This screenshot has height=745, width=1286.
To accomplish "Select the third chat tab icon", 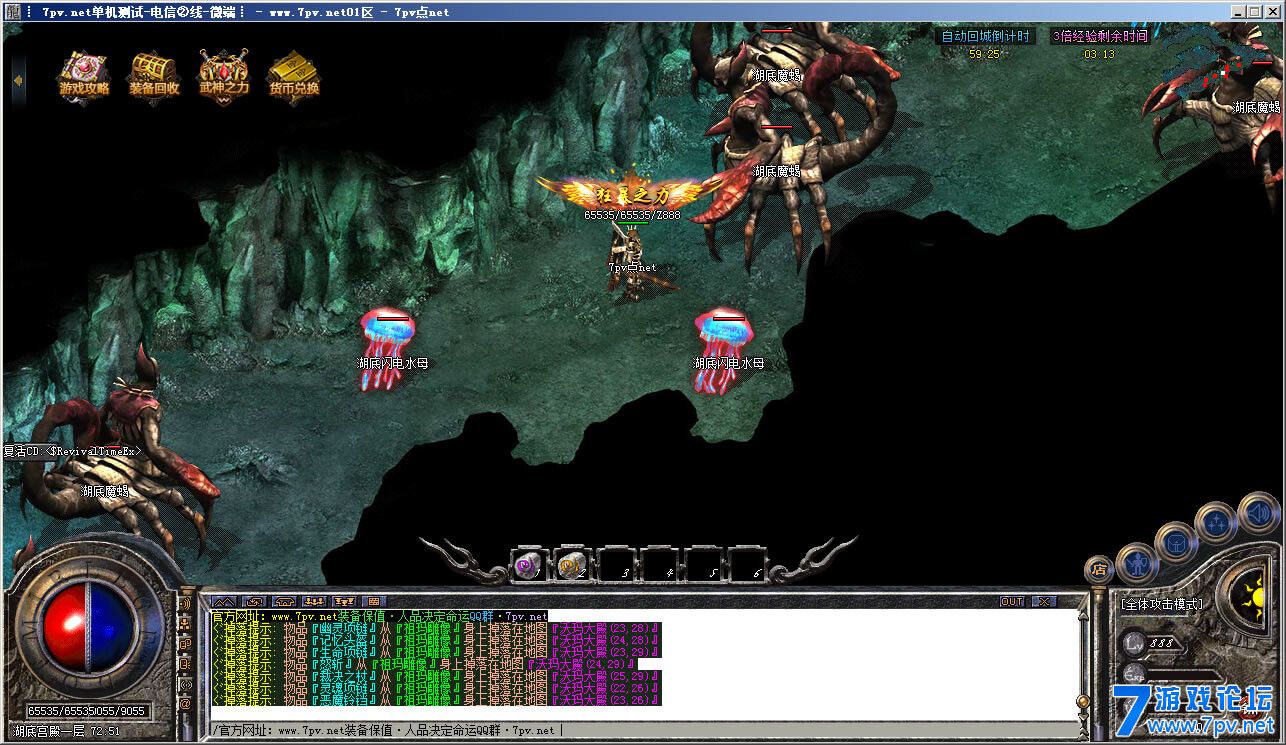I will tap(285, 602).
